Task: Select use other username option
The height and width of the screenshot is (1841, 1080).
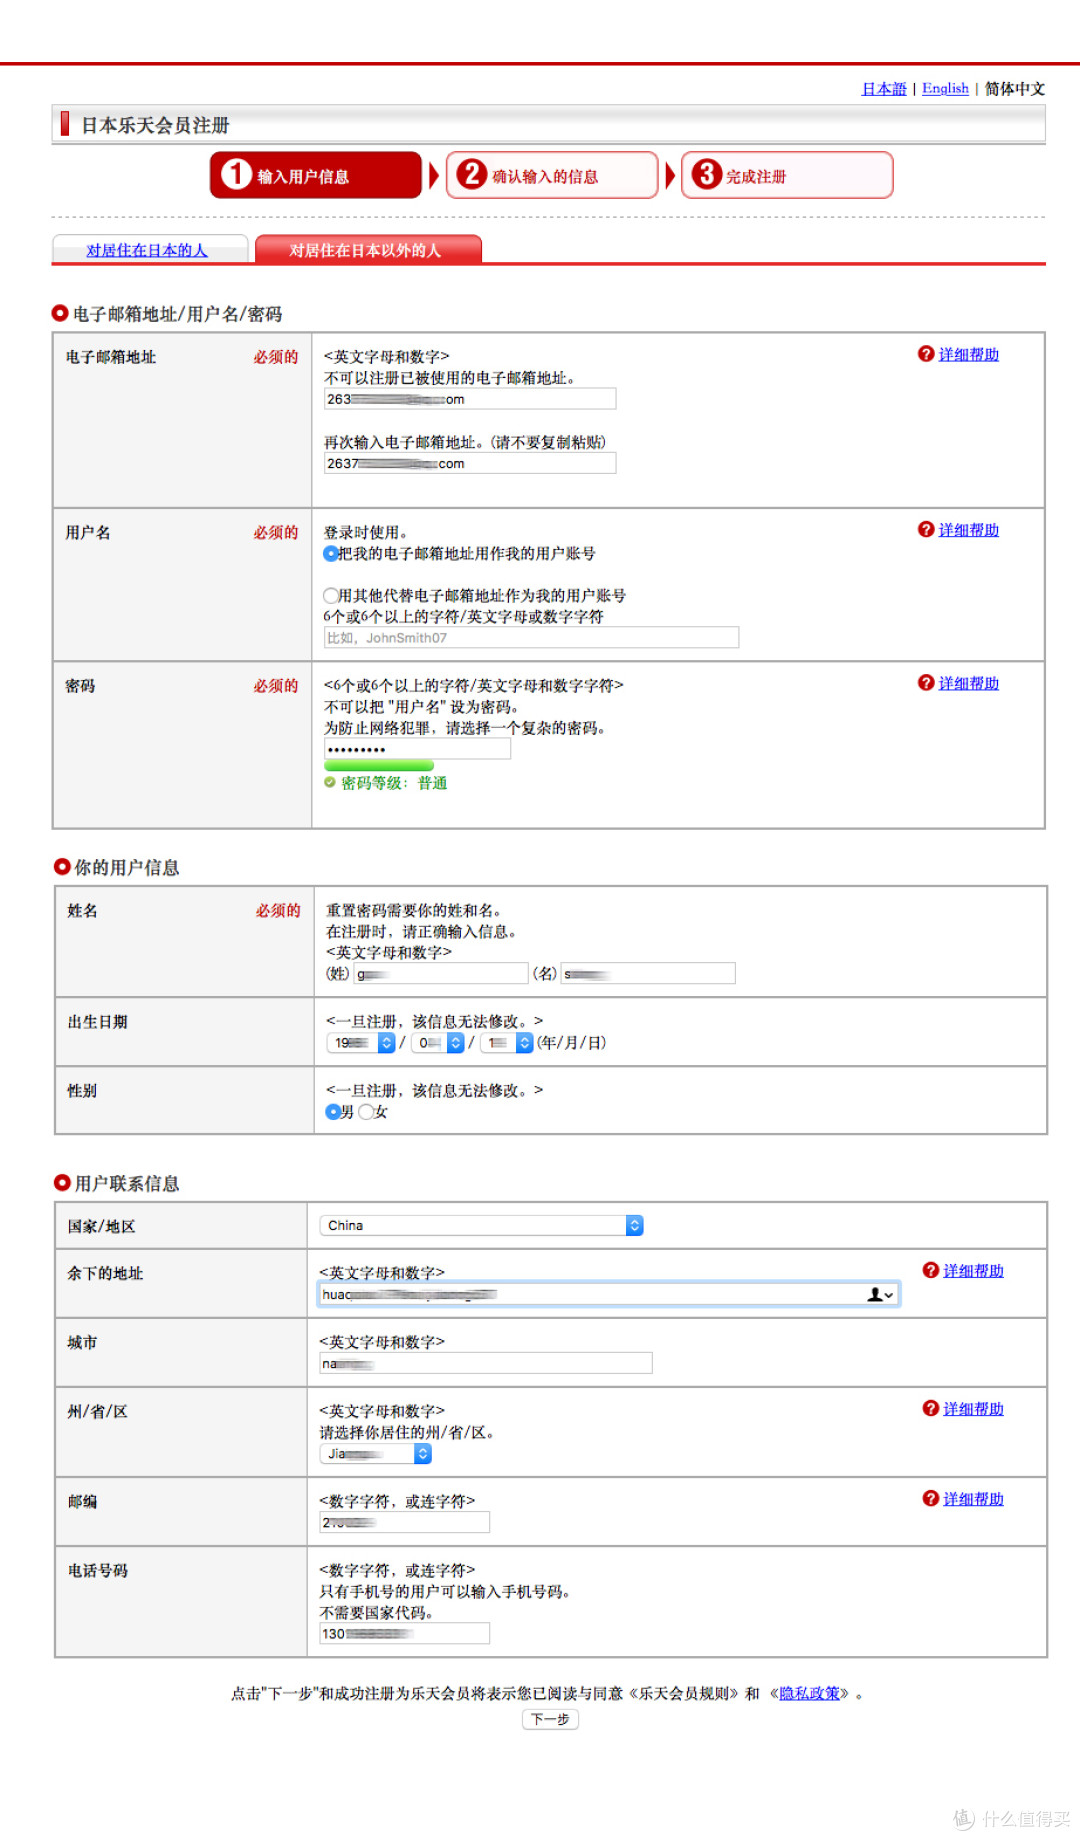Action: click(x=330, y=595)
